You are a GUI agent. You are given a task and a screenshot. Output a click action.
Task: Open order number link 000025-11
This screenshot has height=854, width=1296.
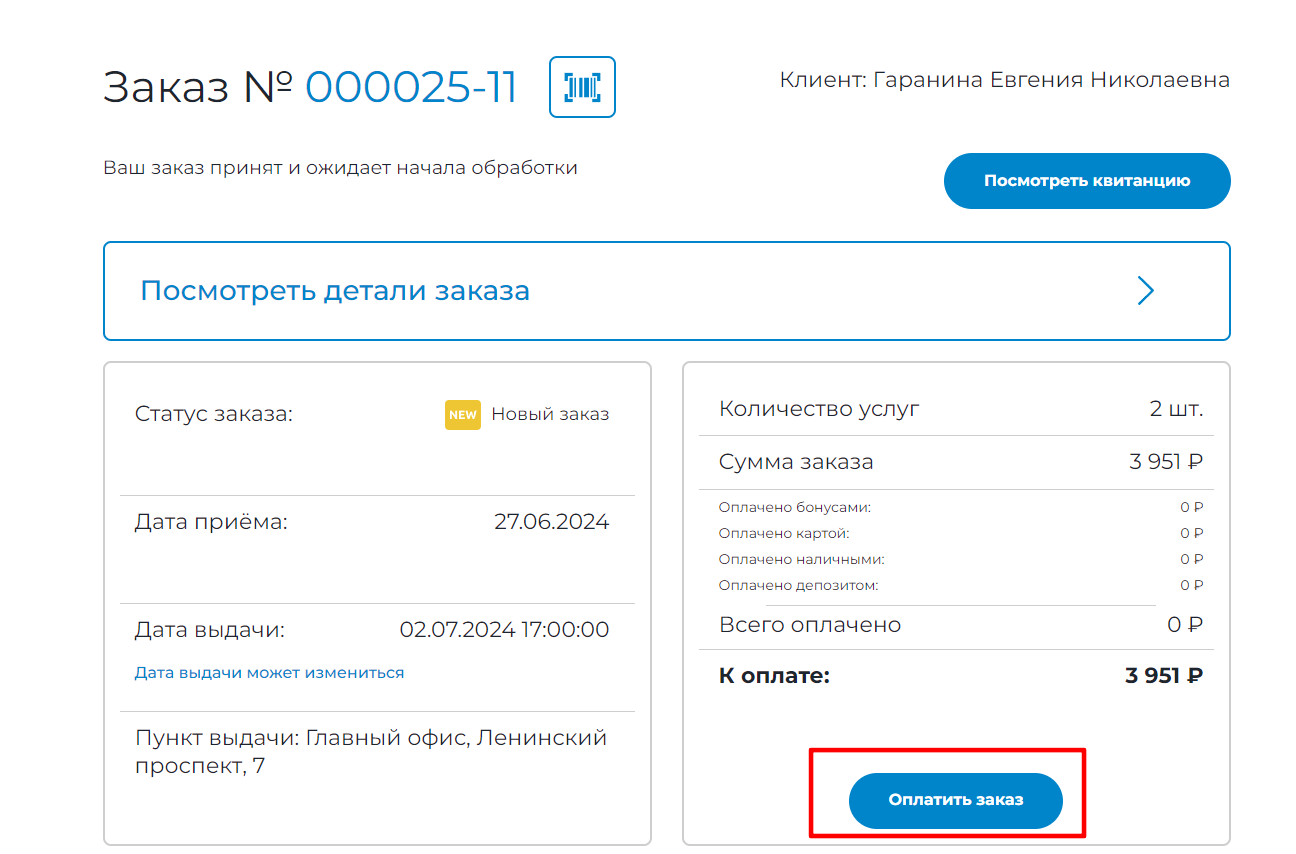point(410,88)
